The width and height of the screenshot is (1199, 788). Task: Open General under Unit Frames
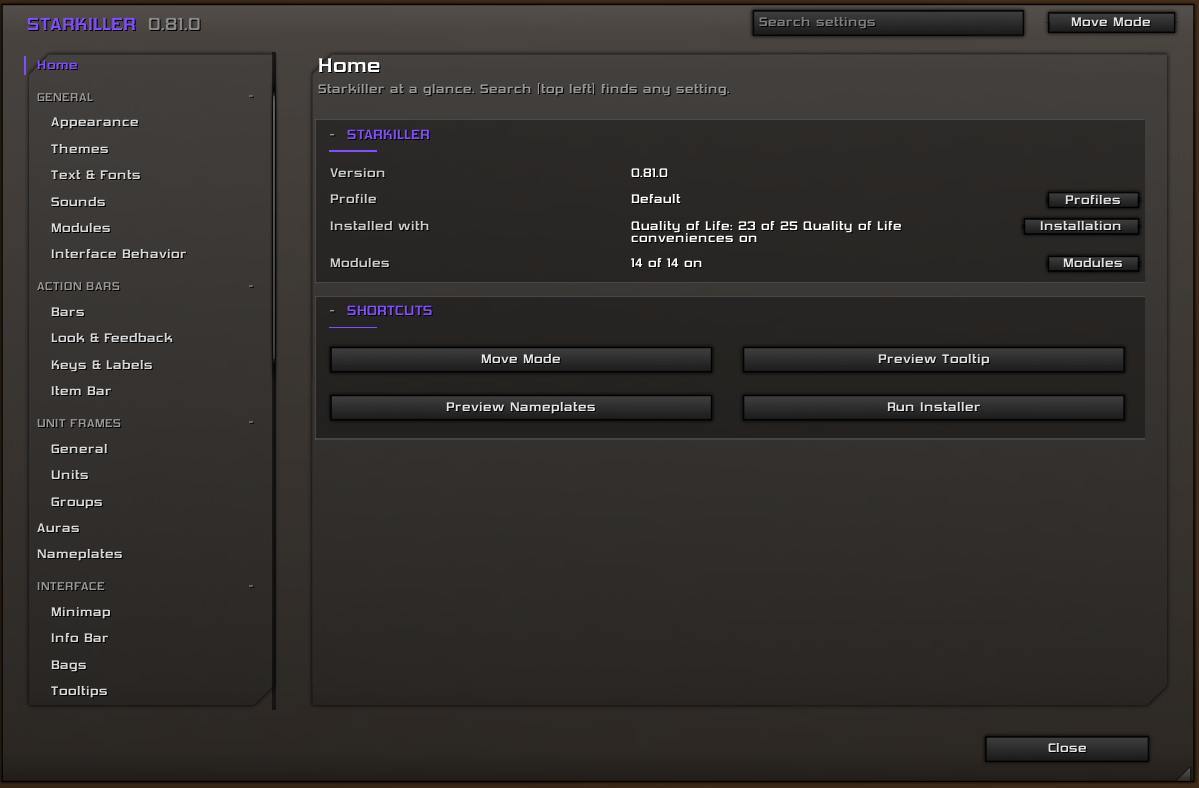point(79,449)
